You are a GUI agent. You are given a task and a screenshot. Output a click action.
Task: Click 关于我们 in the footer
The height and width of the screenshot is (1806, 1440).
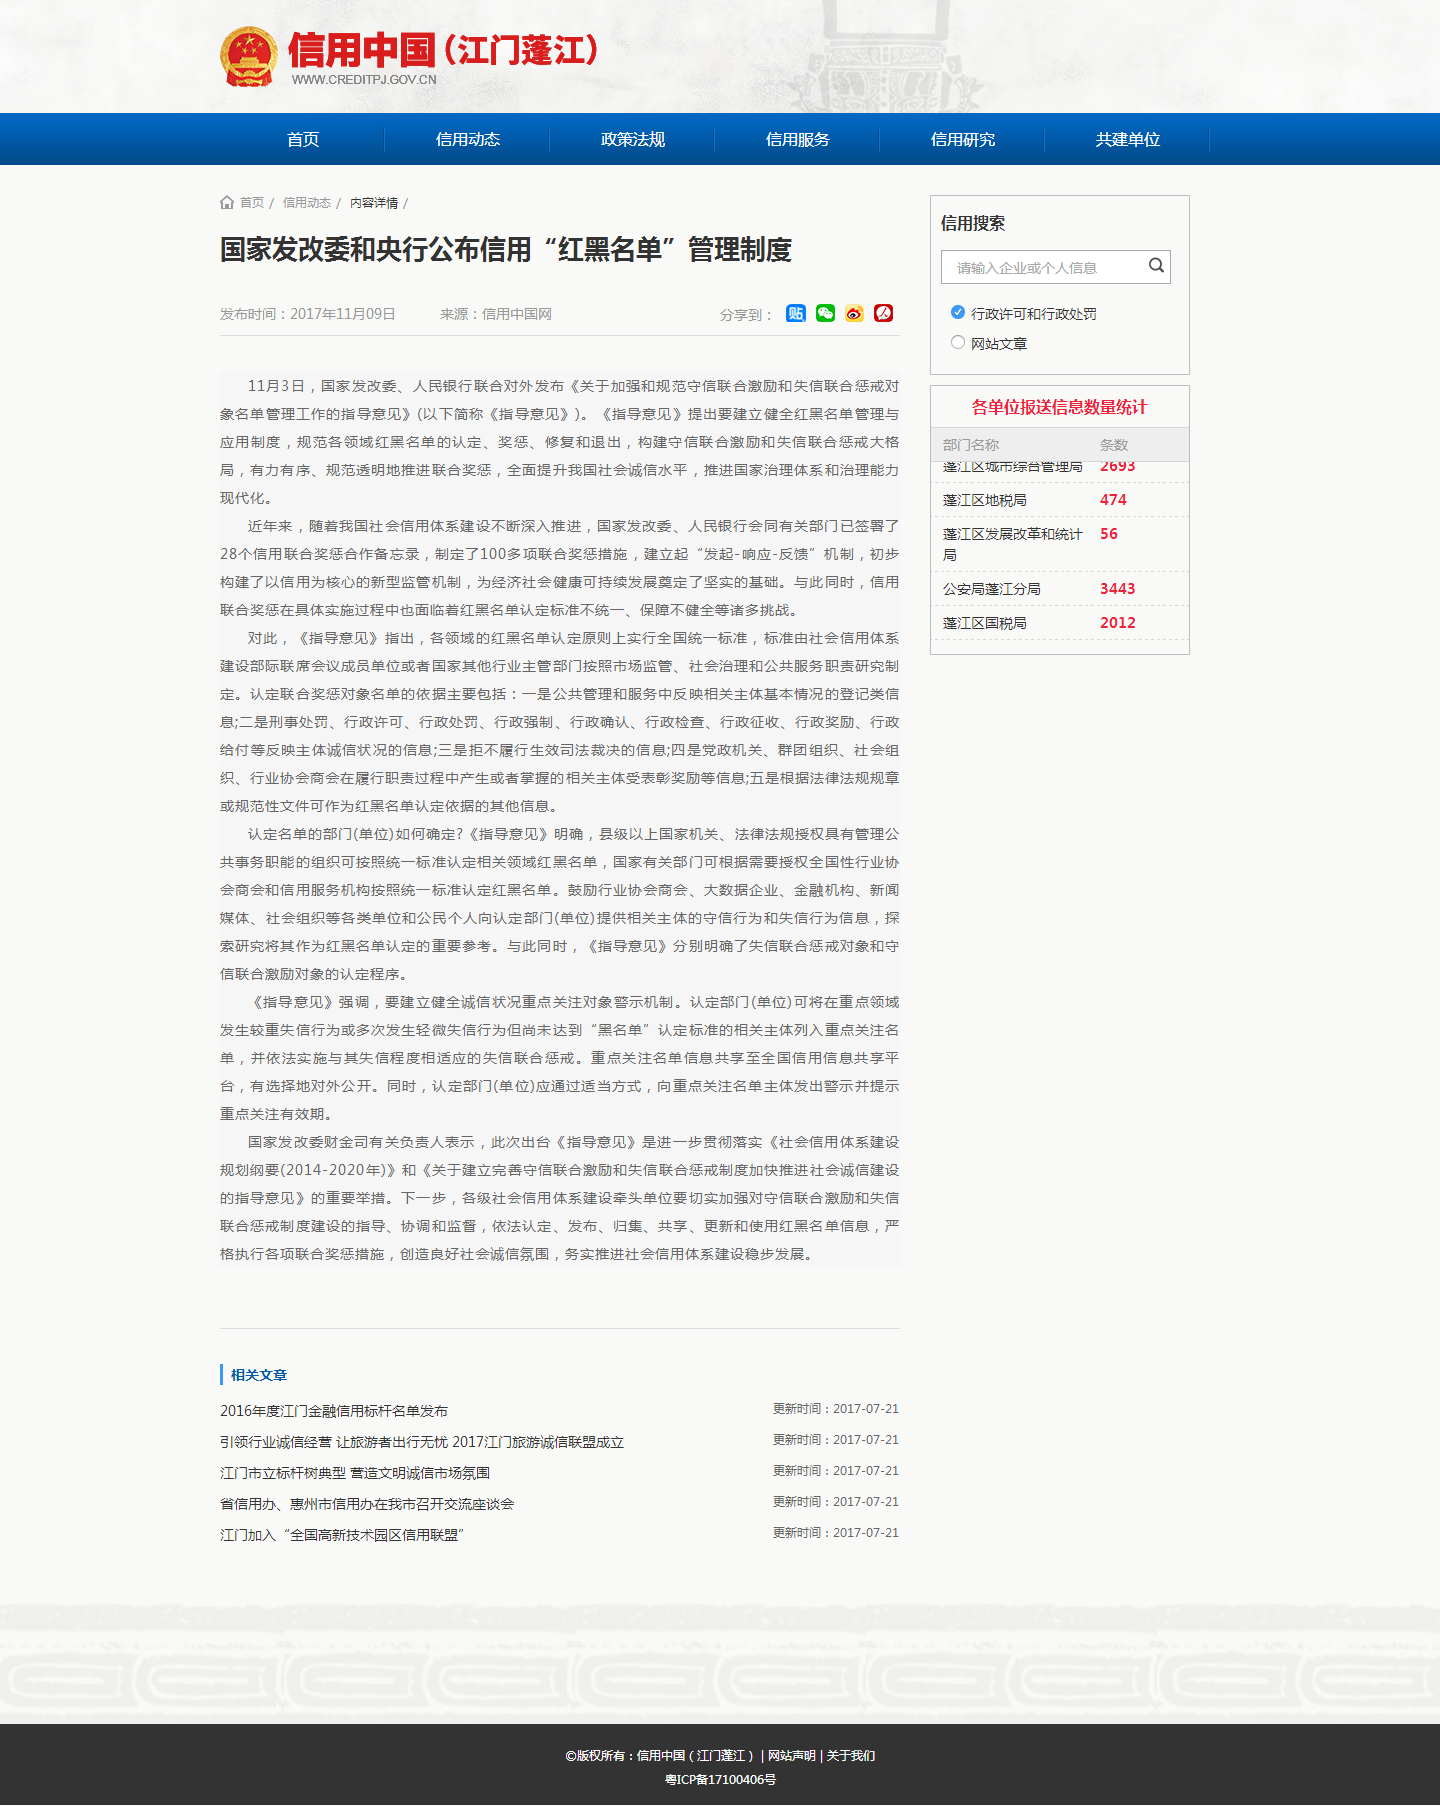point(850,1756)
